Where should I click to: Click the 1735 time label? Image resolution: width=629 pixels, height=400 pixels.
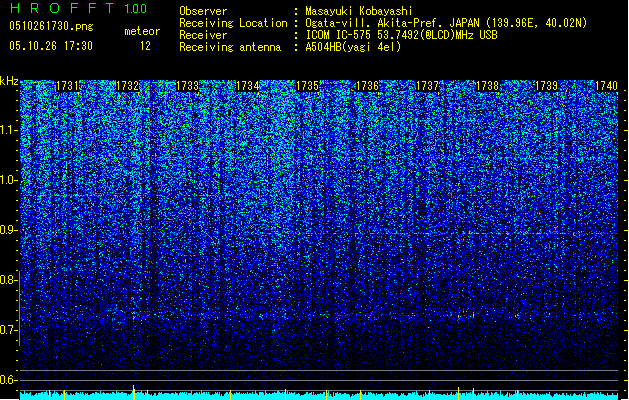[x=307, y=86]
